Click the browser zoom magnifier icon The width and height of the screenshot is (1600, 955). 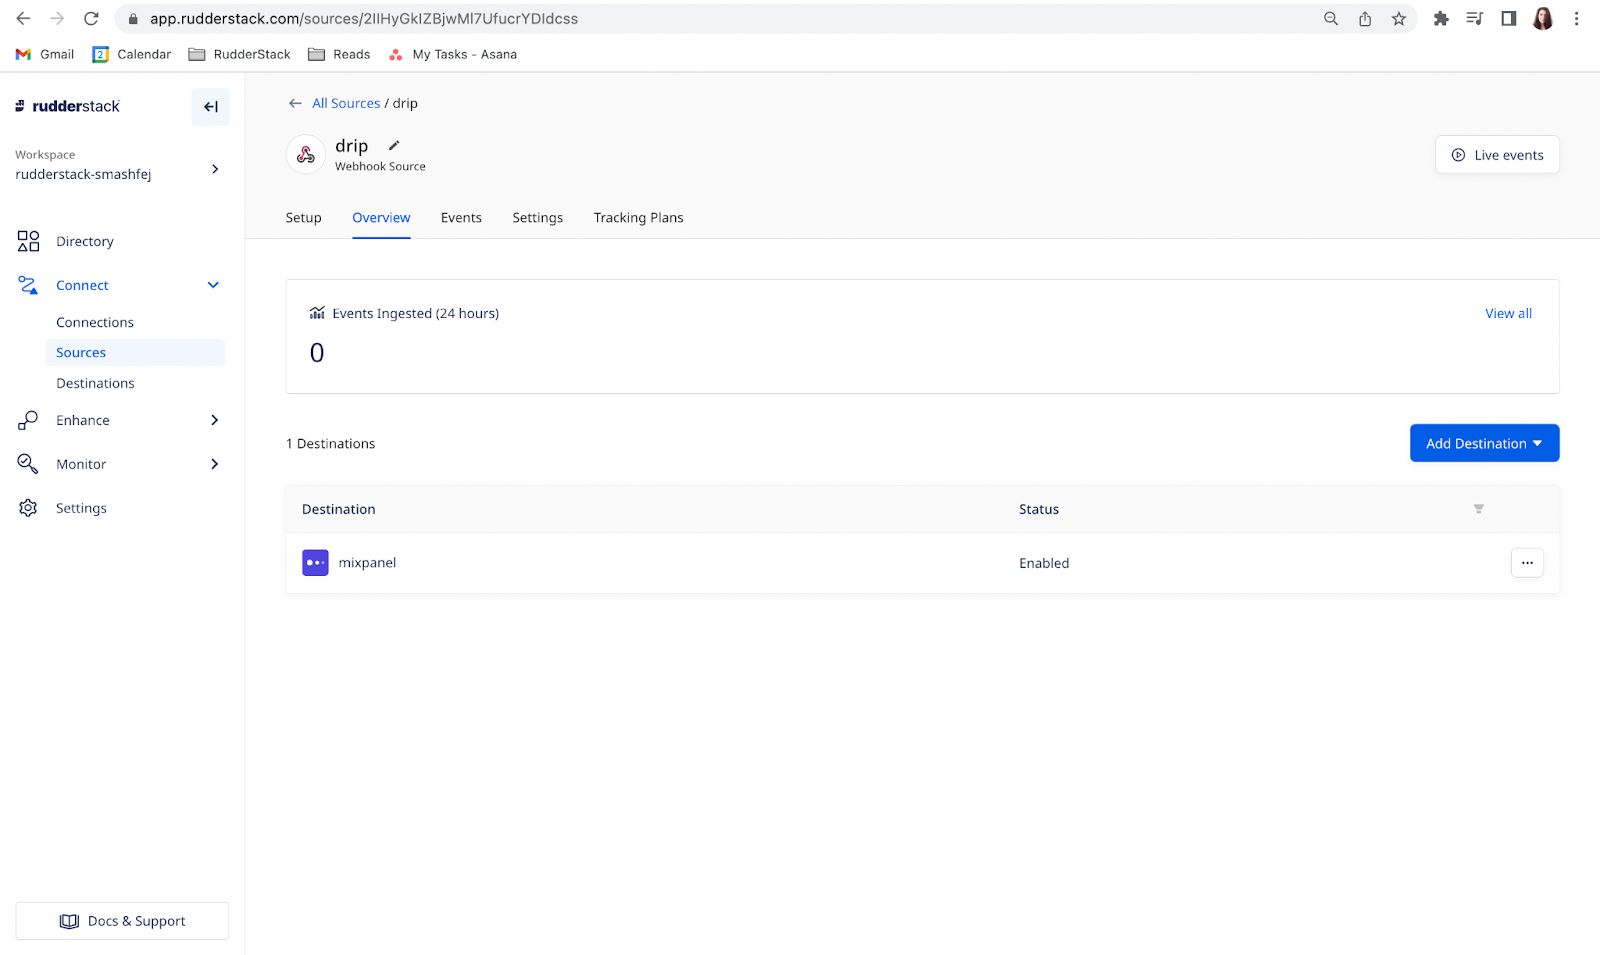(1331, 18)
